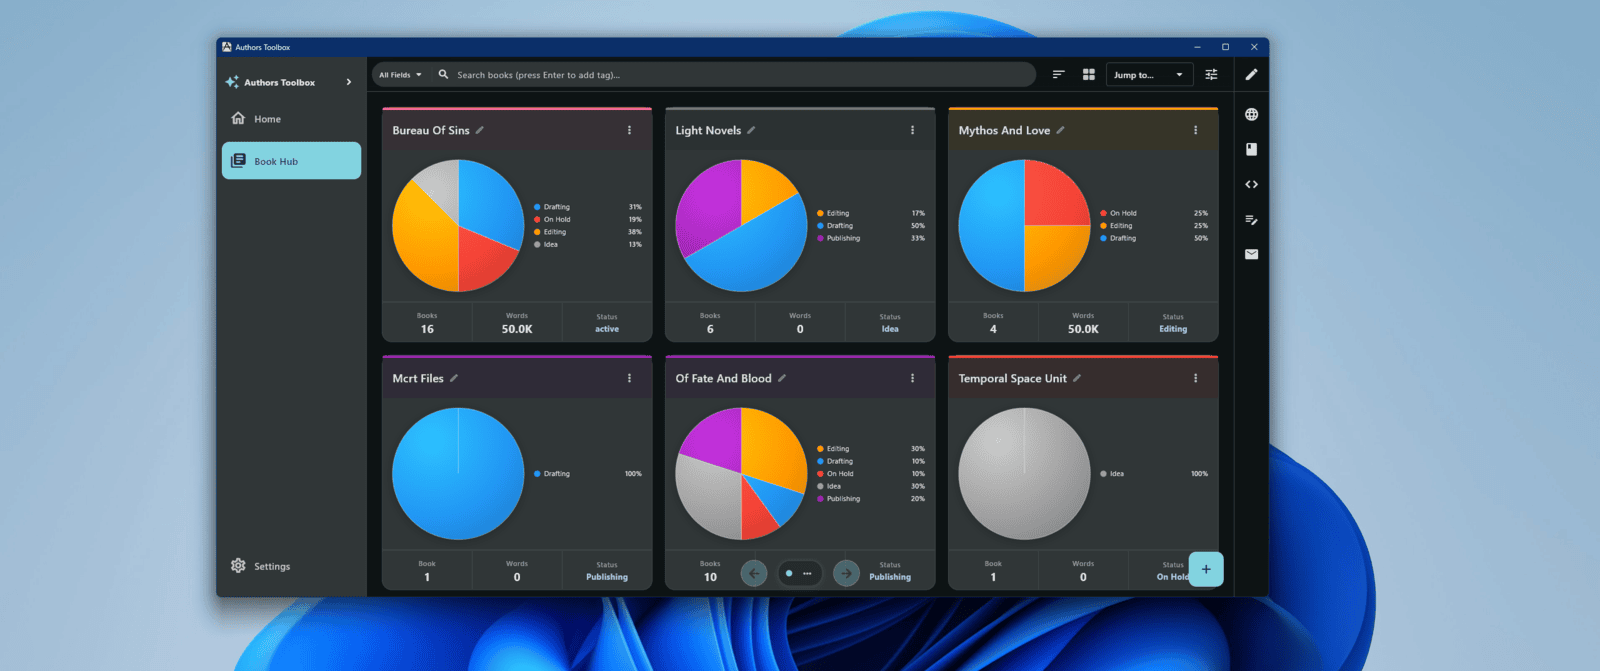Click the pencil icon in right sidebar
The image size is (1600, 671).
point(1251,75)
